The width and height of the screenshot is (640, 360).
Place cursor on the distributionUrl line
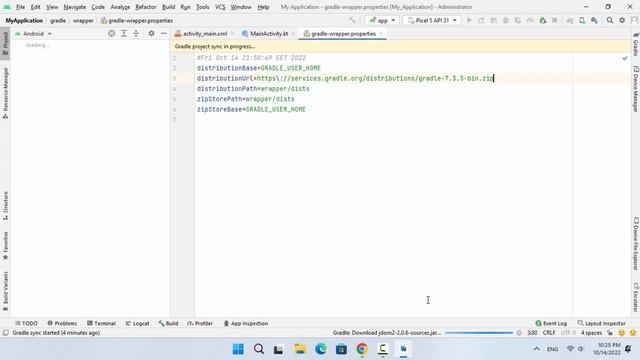(x=345, y=78)
